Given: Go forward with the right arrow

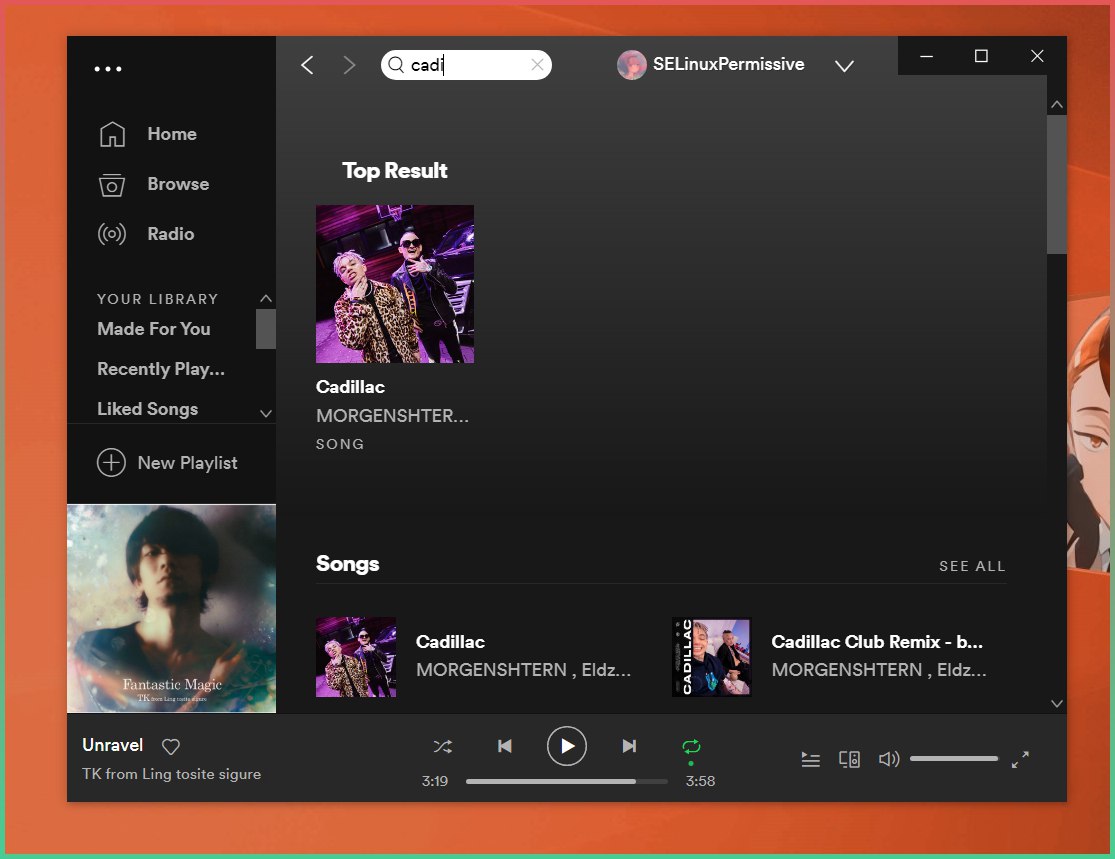Looking at the screenshot, I should coord(348,65).
